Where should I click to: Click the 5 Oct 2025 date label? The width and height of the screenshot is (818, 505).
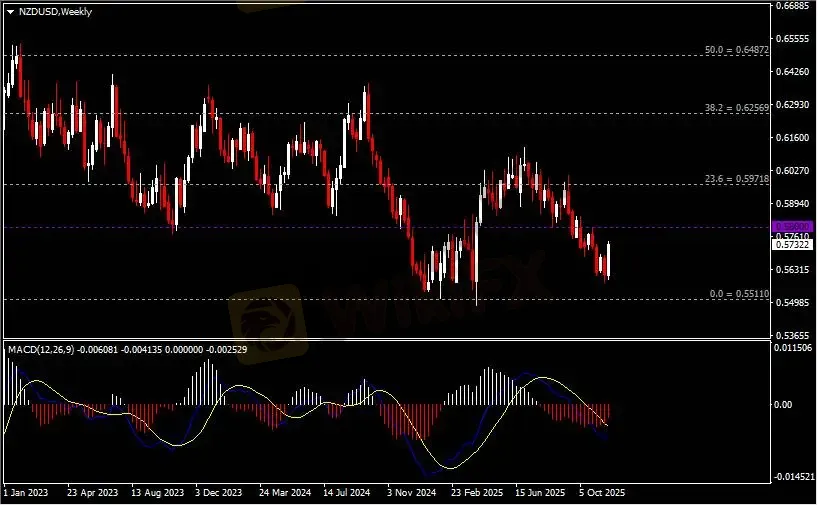click(x=601, y=493)
